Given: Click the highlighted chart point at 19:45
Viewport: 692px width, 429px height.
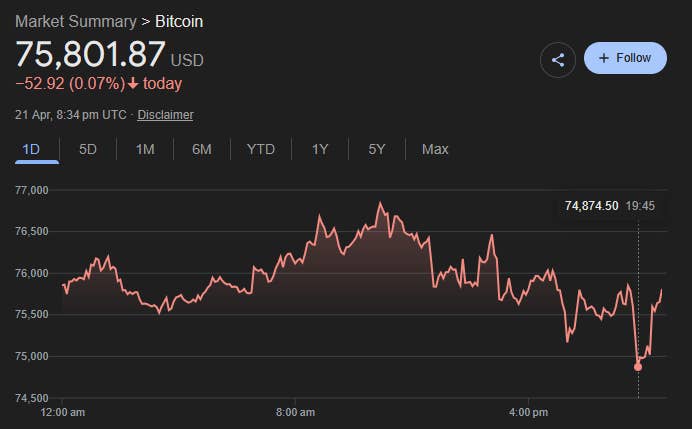Looking at the screenshot, I should (638, 367).
